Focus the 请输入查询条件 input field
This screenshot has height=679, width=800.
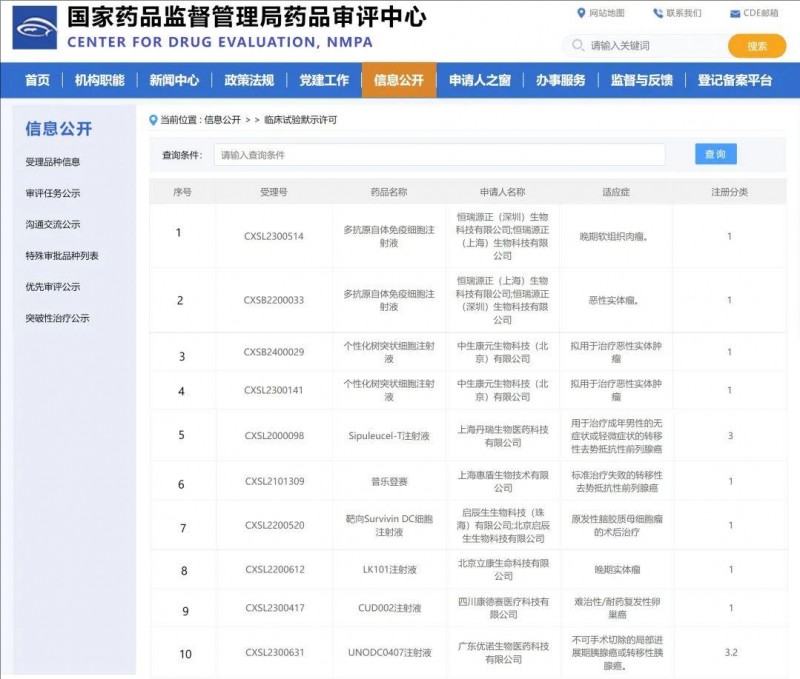(439, 155)
